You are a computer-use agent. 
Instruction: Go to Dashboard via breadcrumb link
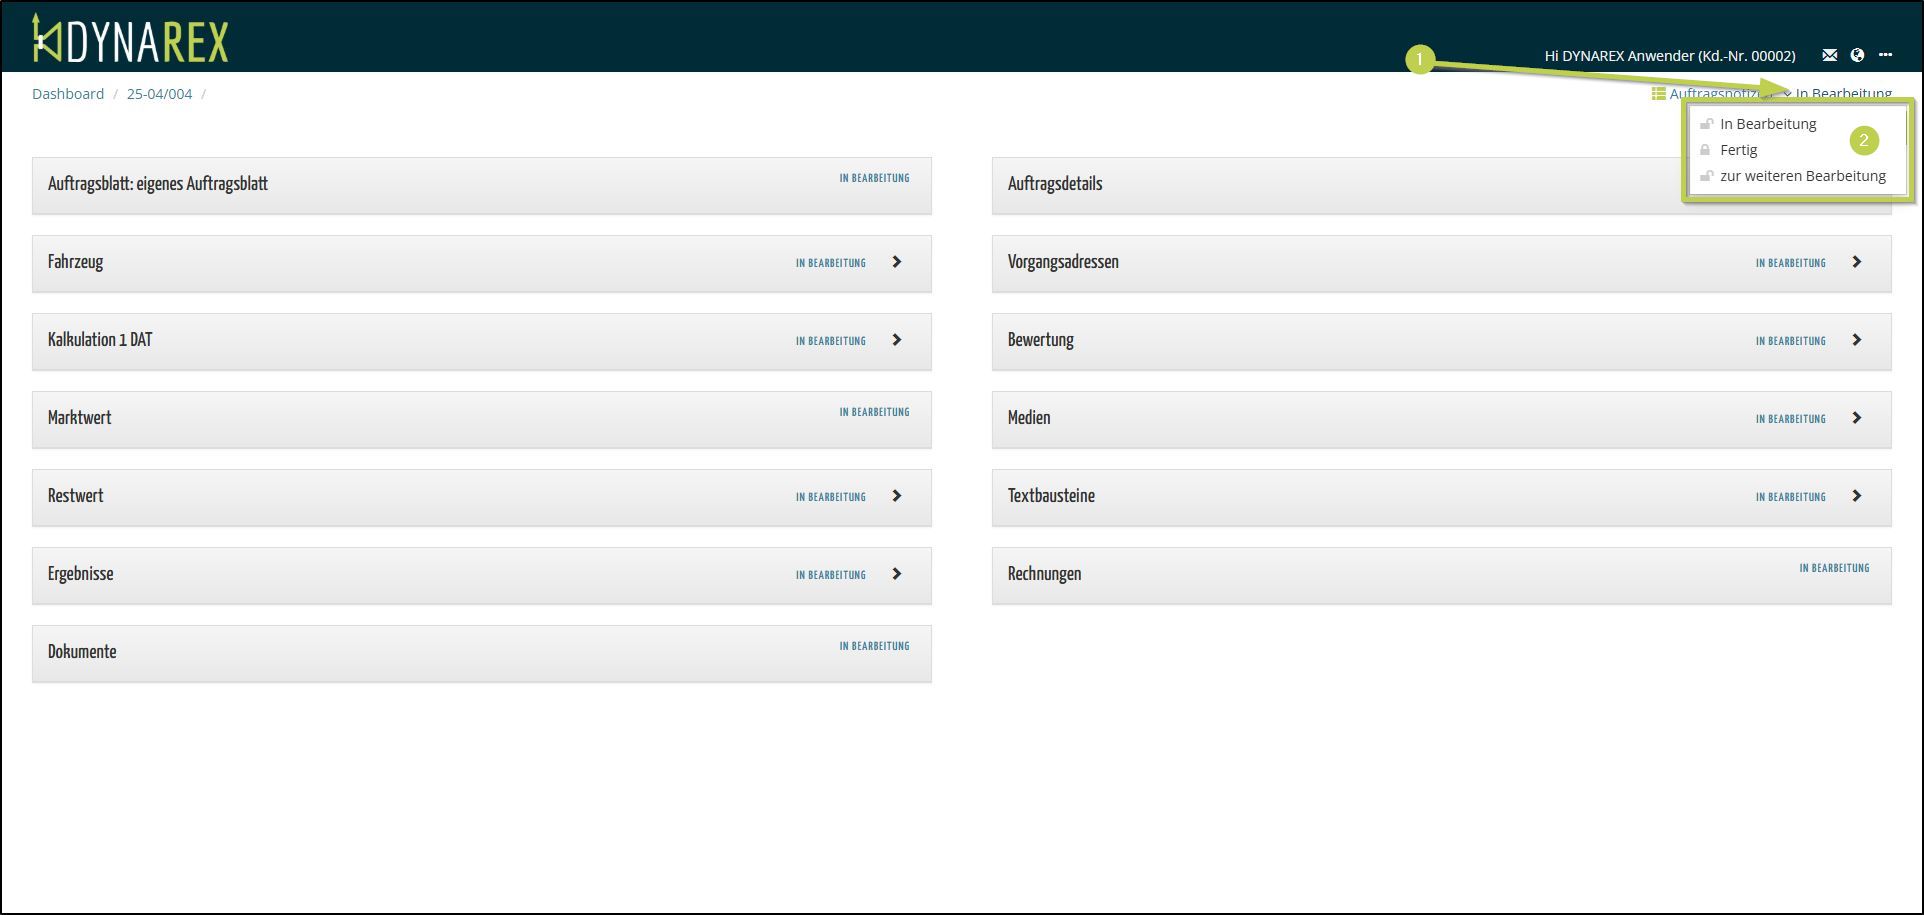(x=68, y=94)
